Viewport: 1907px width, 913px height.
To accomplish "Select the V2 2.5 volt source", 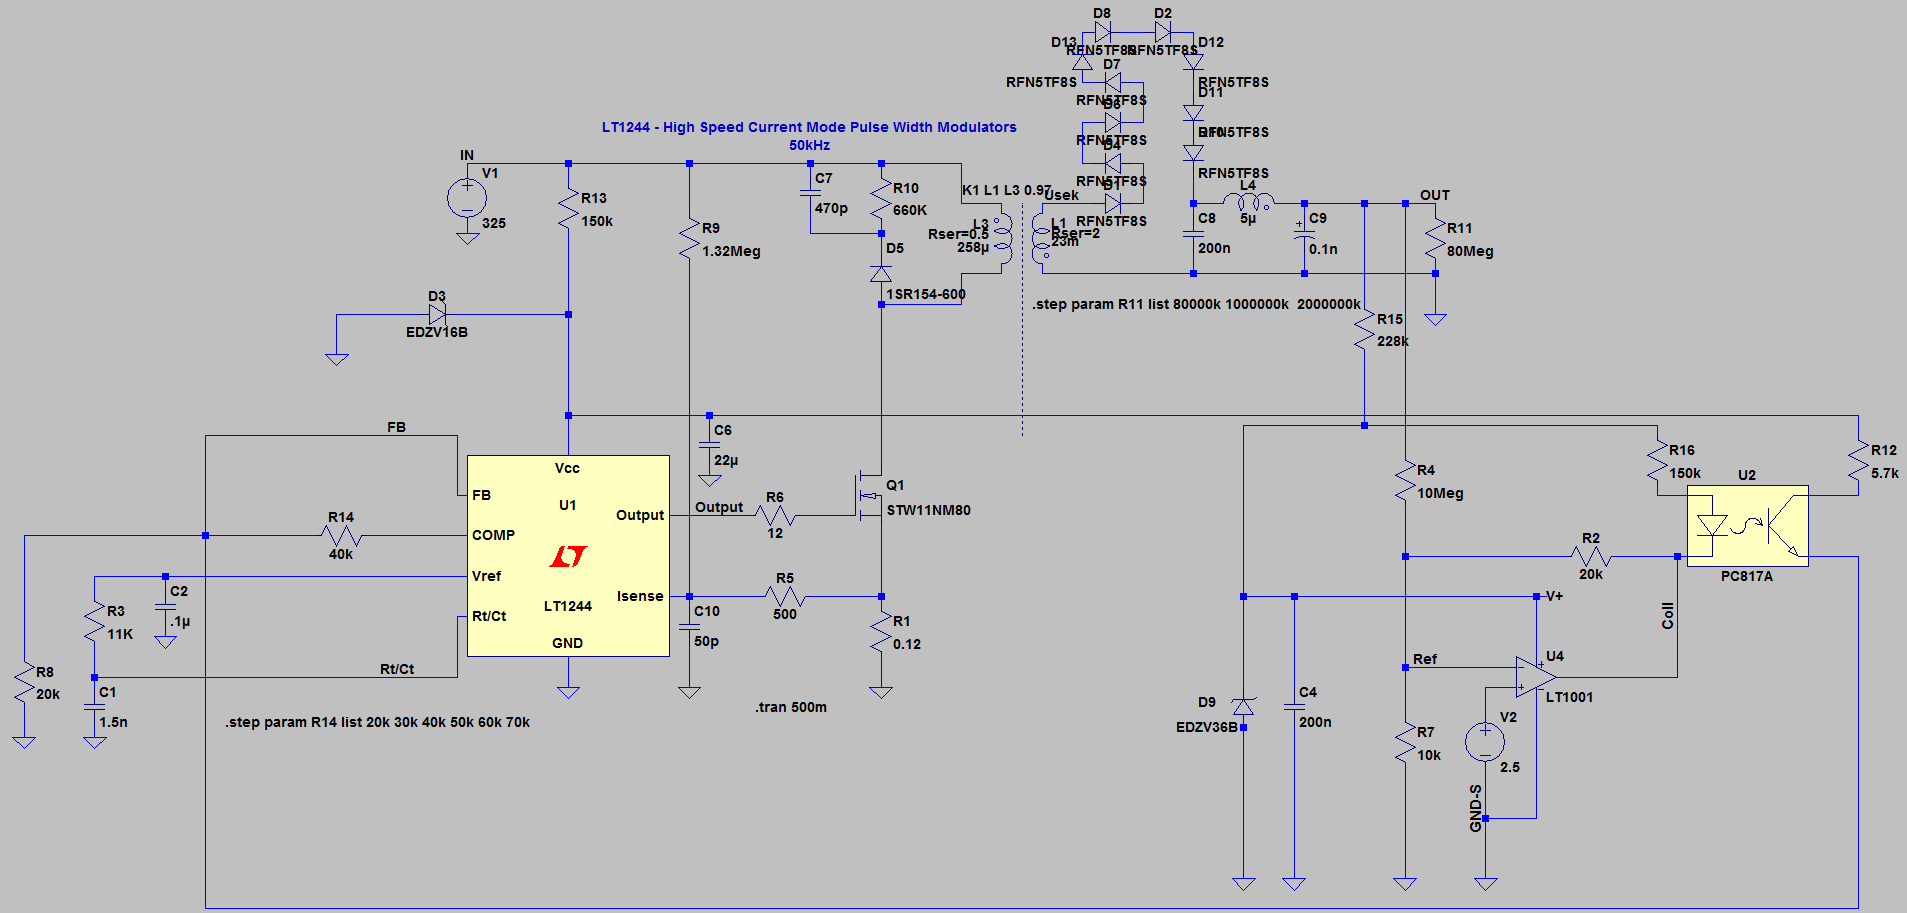I will [1485, 742].
